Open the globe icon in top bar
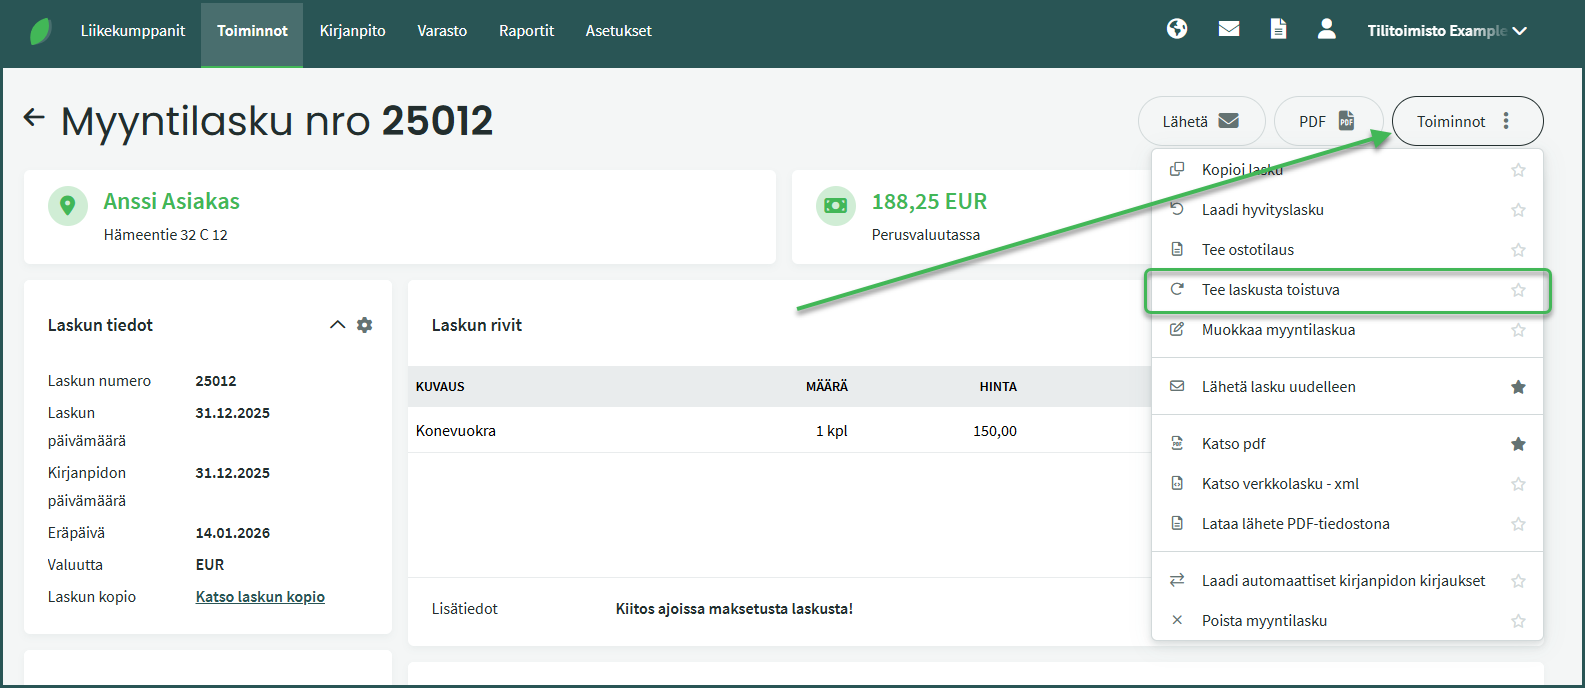This screenshot has width=1585, height=688. [x=1177, y=29]
